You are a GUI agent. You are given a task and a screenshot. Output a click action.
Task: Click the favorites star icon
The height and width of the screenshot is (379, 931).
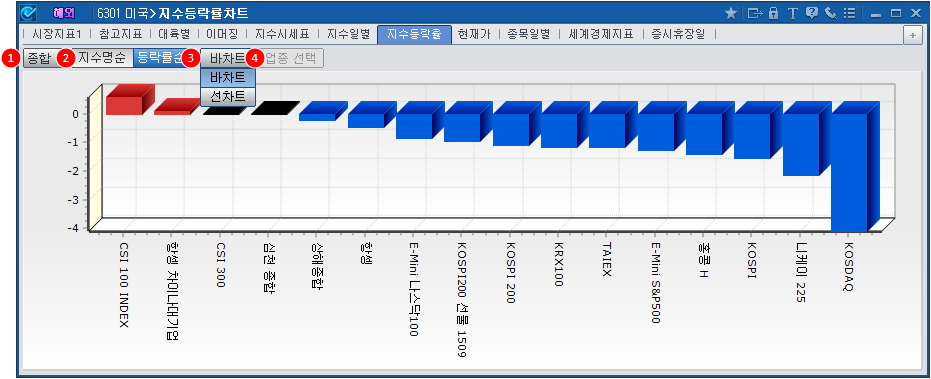[x=731, y=12]
